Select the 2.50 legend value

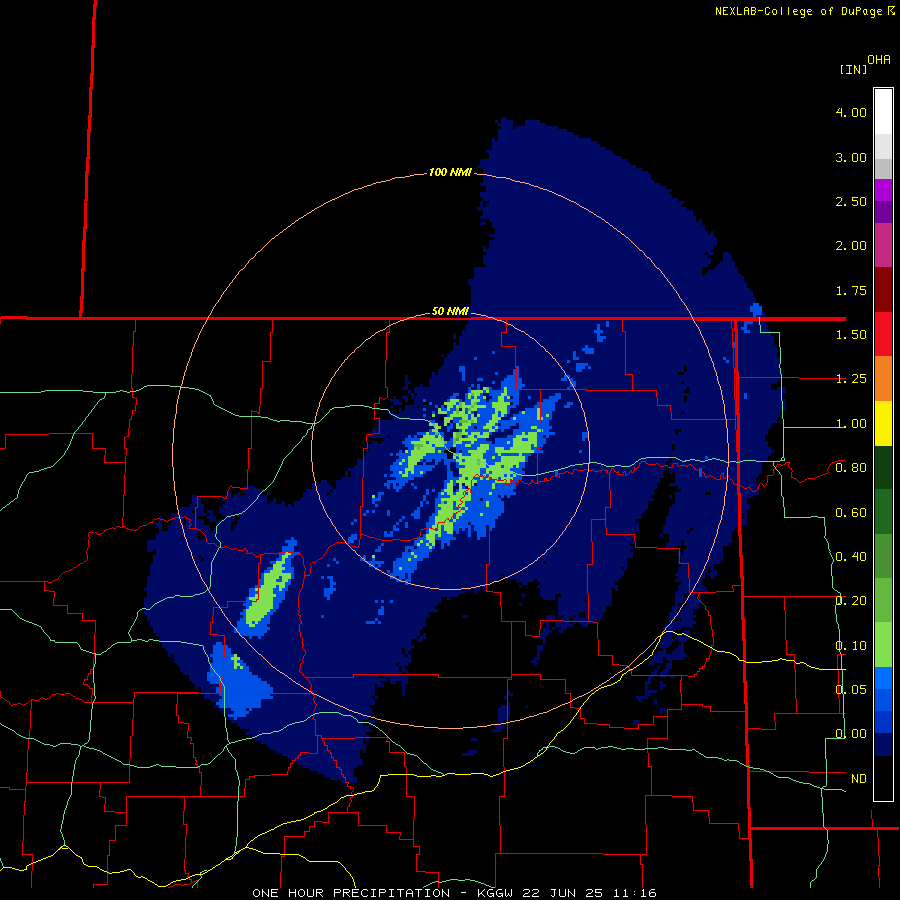(851, 201)
